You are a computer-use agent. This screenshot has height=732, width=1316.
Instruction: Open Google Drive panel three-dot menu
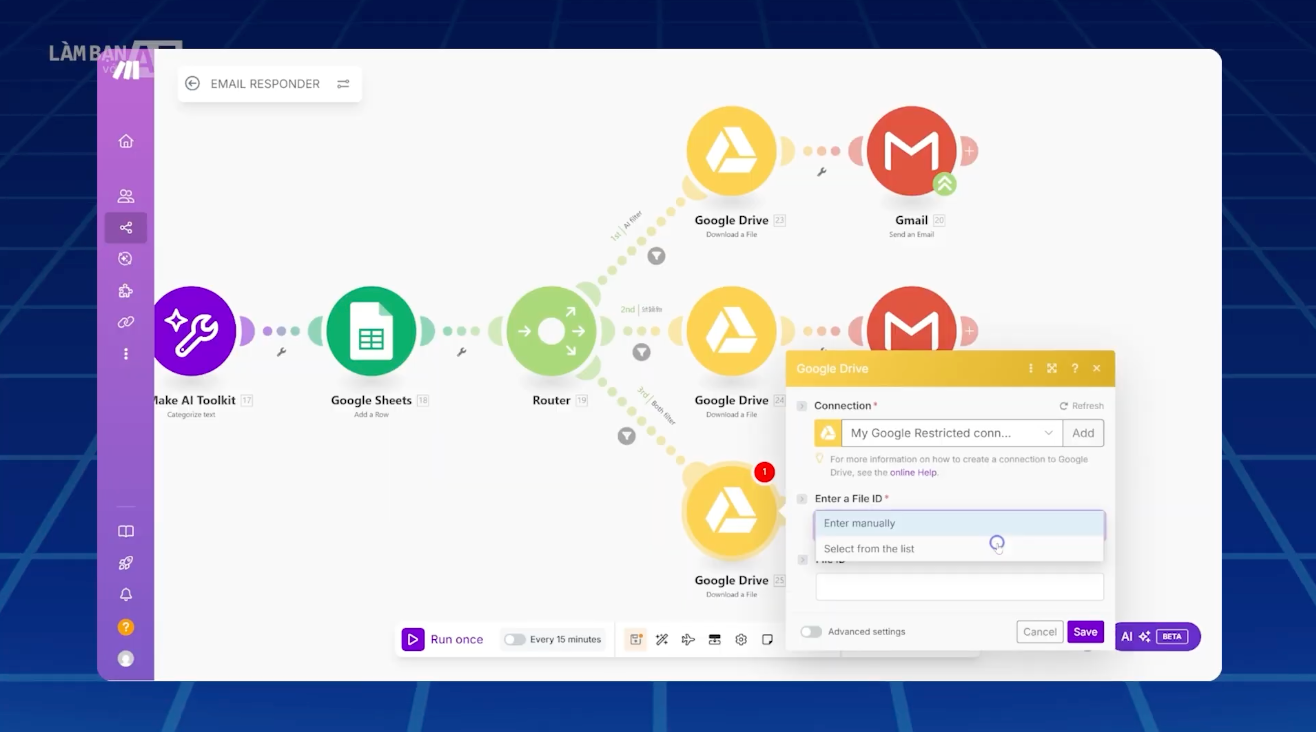click(1031, 369)
